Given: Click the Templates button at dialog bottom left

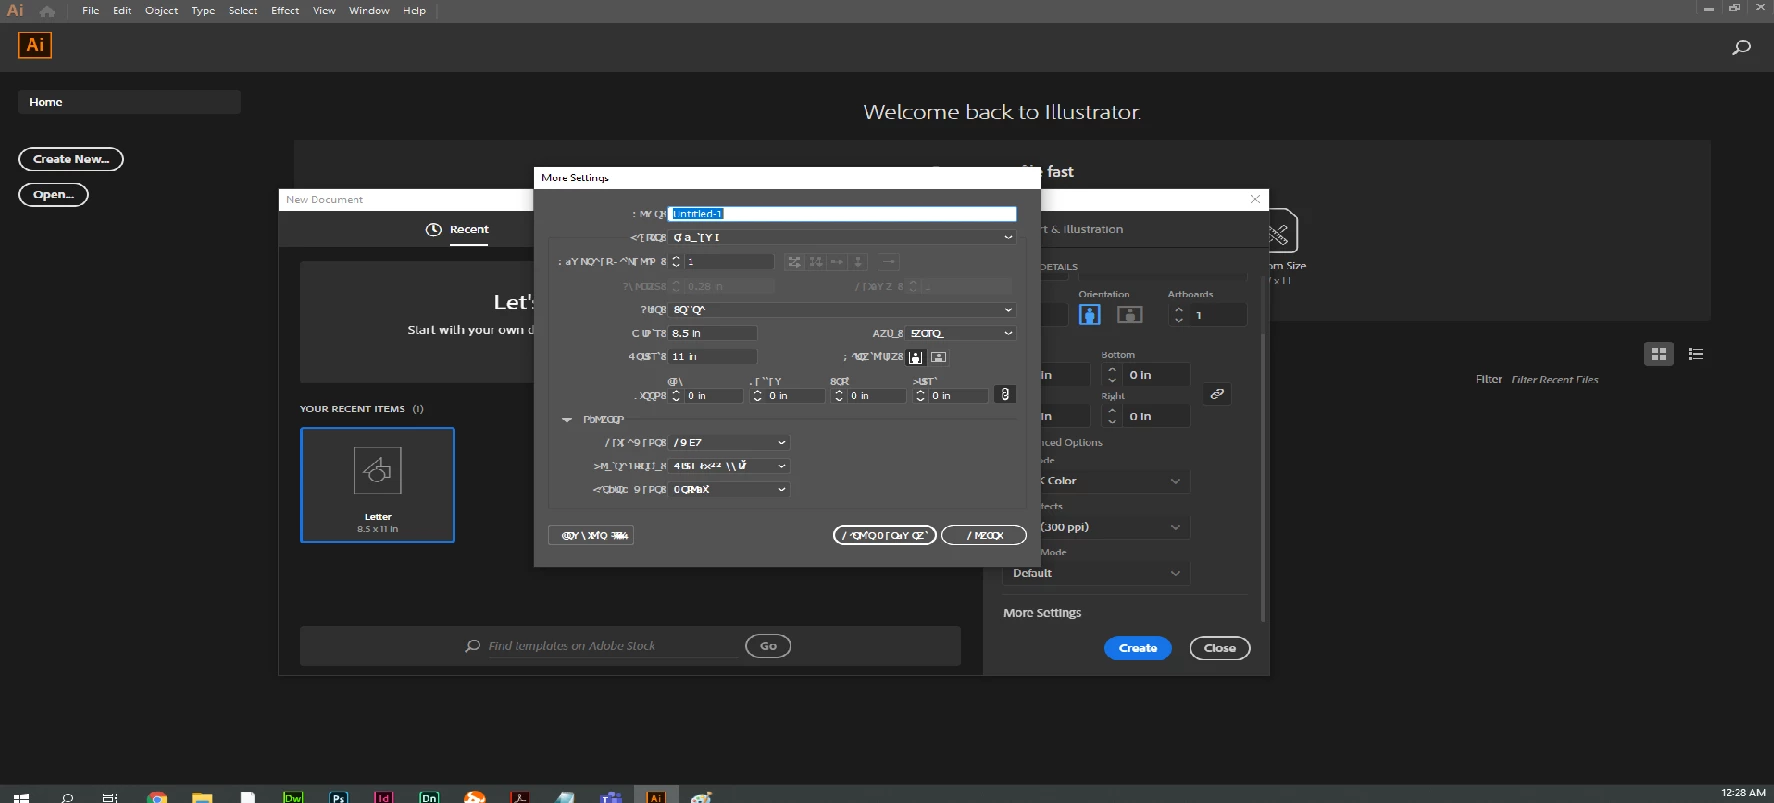Looking at the screenshot, I should tap(591, 535).
